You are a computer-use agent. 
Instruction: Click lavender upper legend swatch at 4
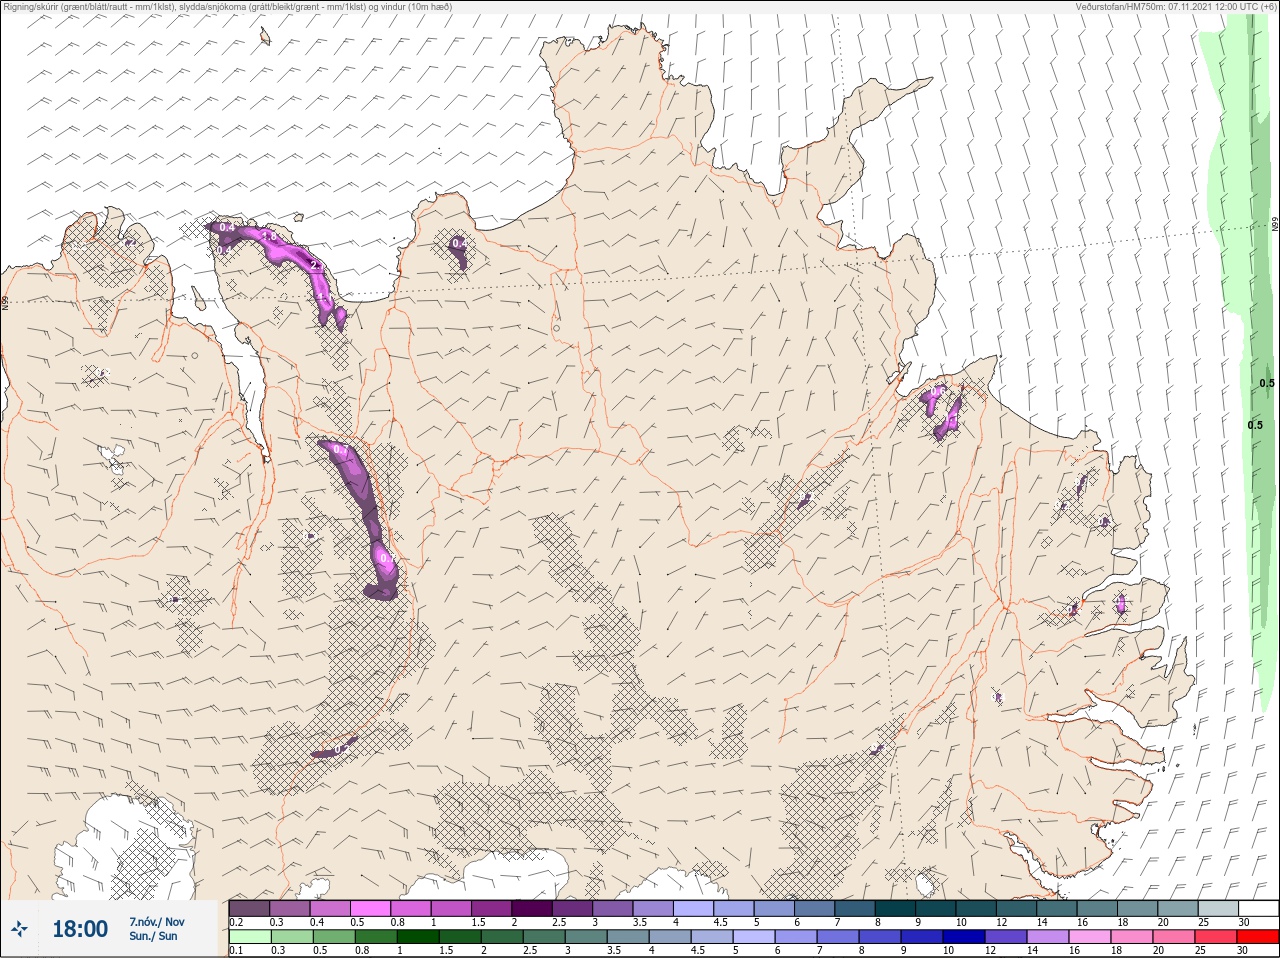693,908
